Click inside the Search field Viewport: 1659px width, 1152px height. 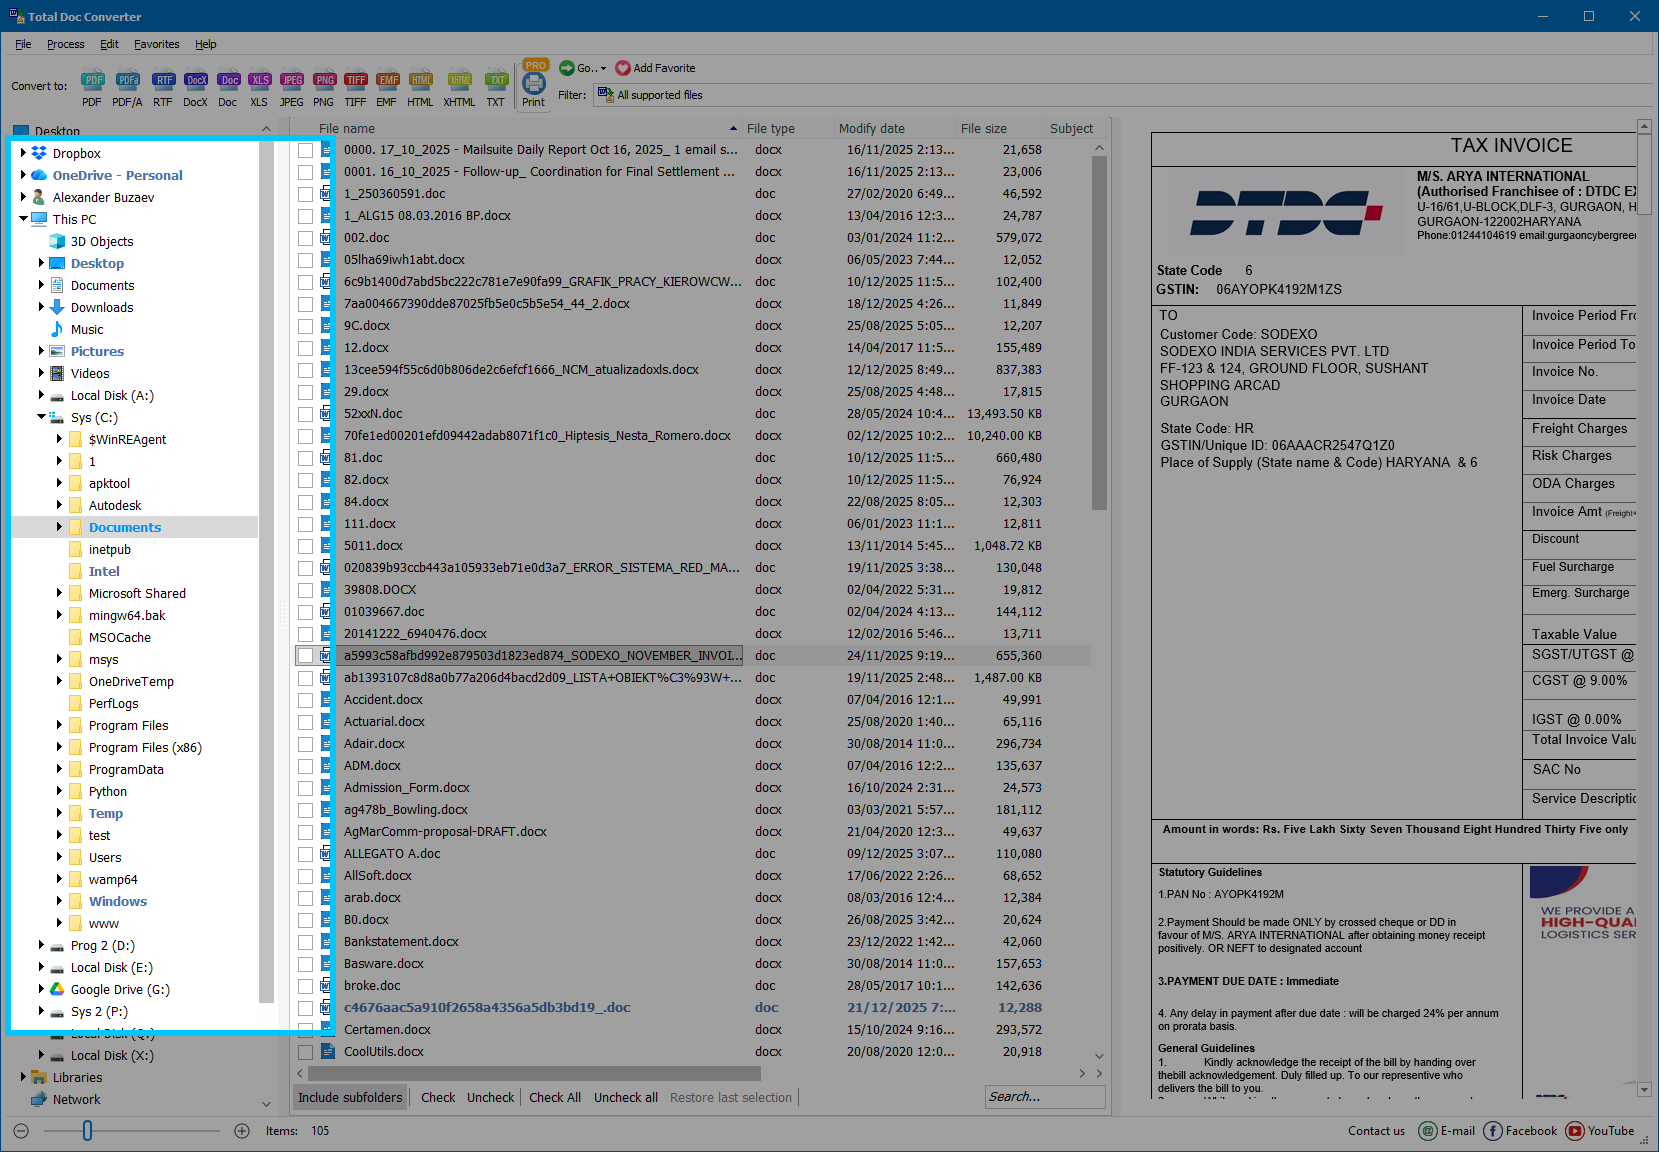click(1044, 1096)
